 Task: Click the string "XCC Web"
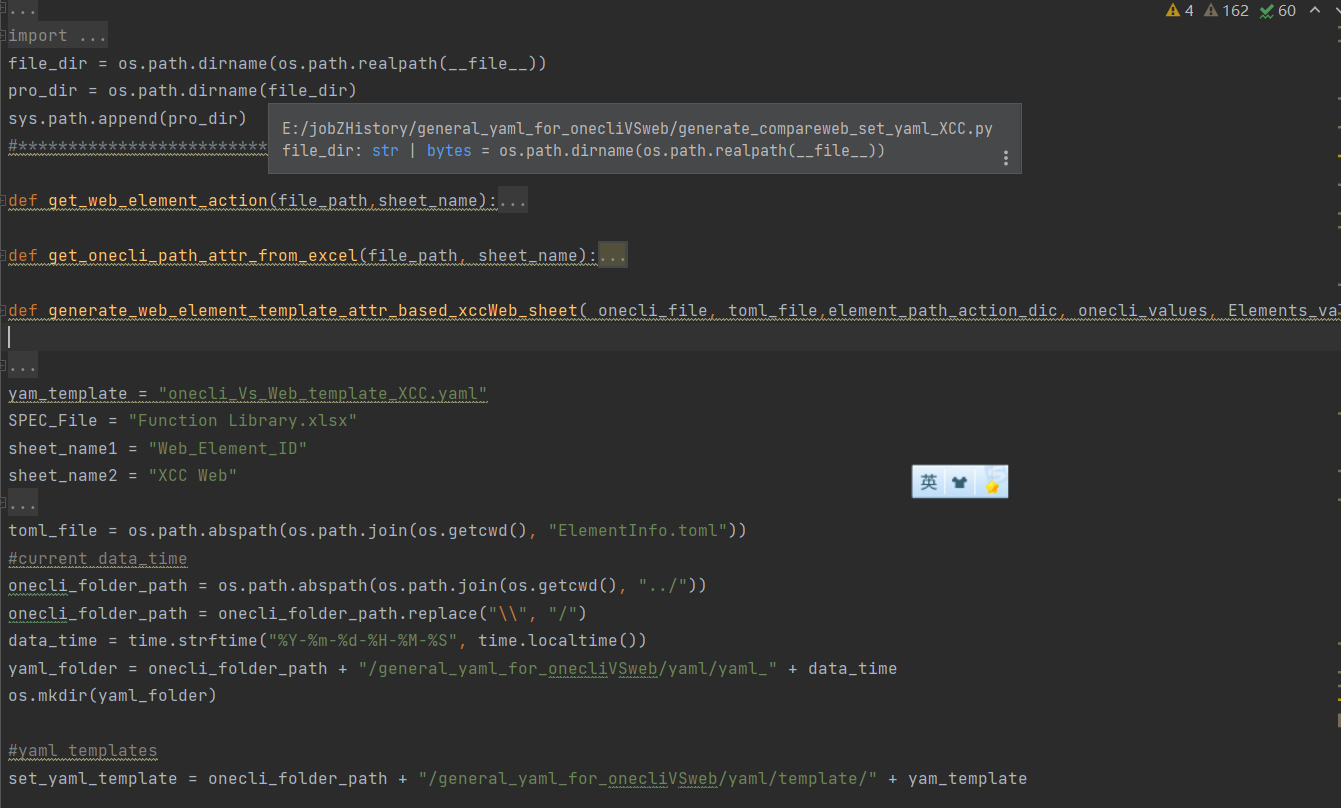193,476
